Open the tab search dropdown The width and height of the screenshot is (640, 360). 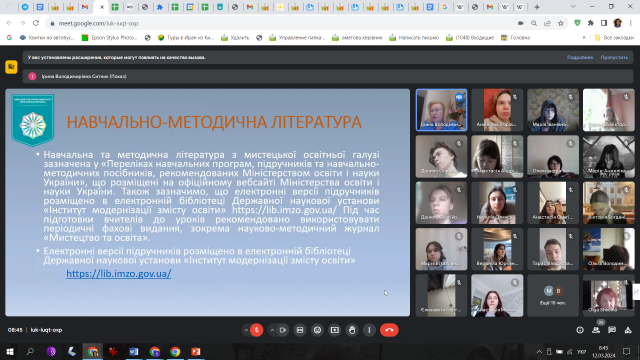[573, 7]
